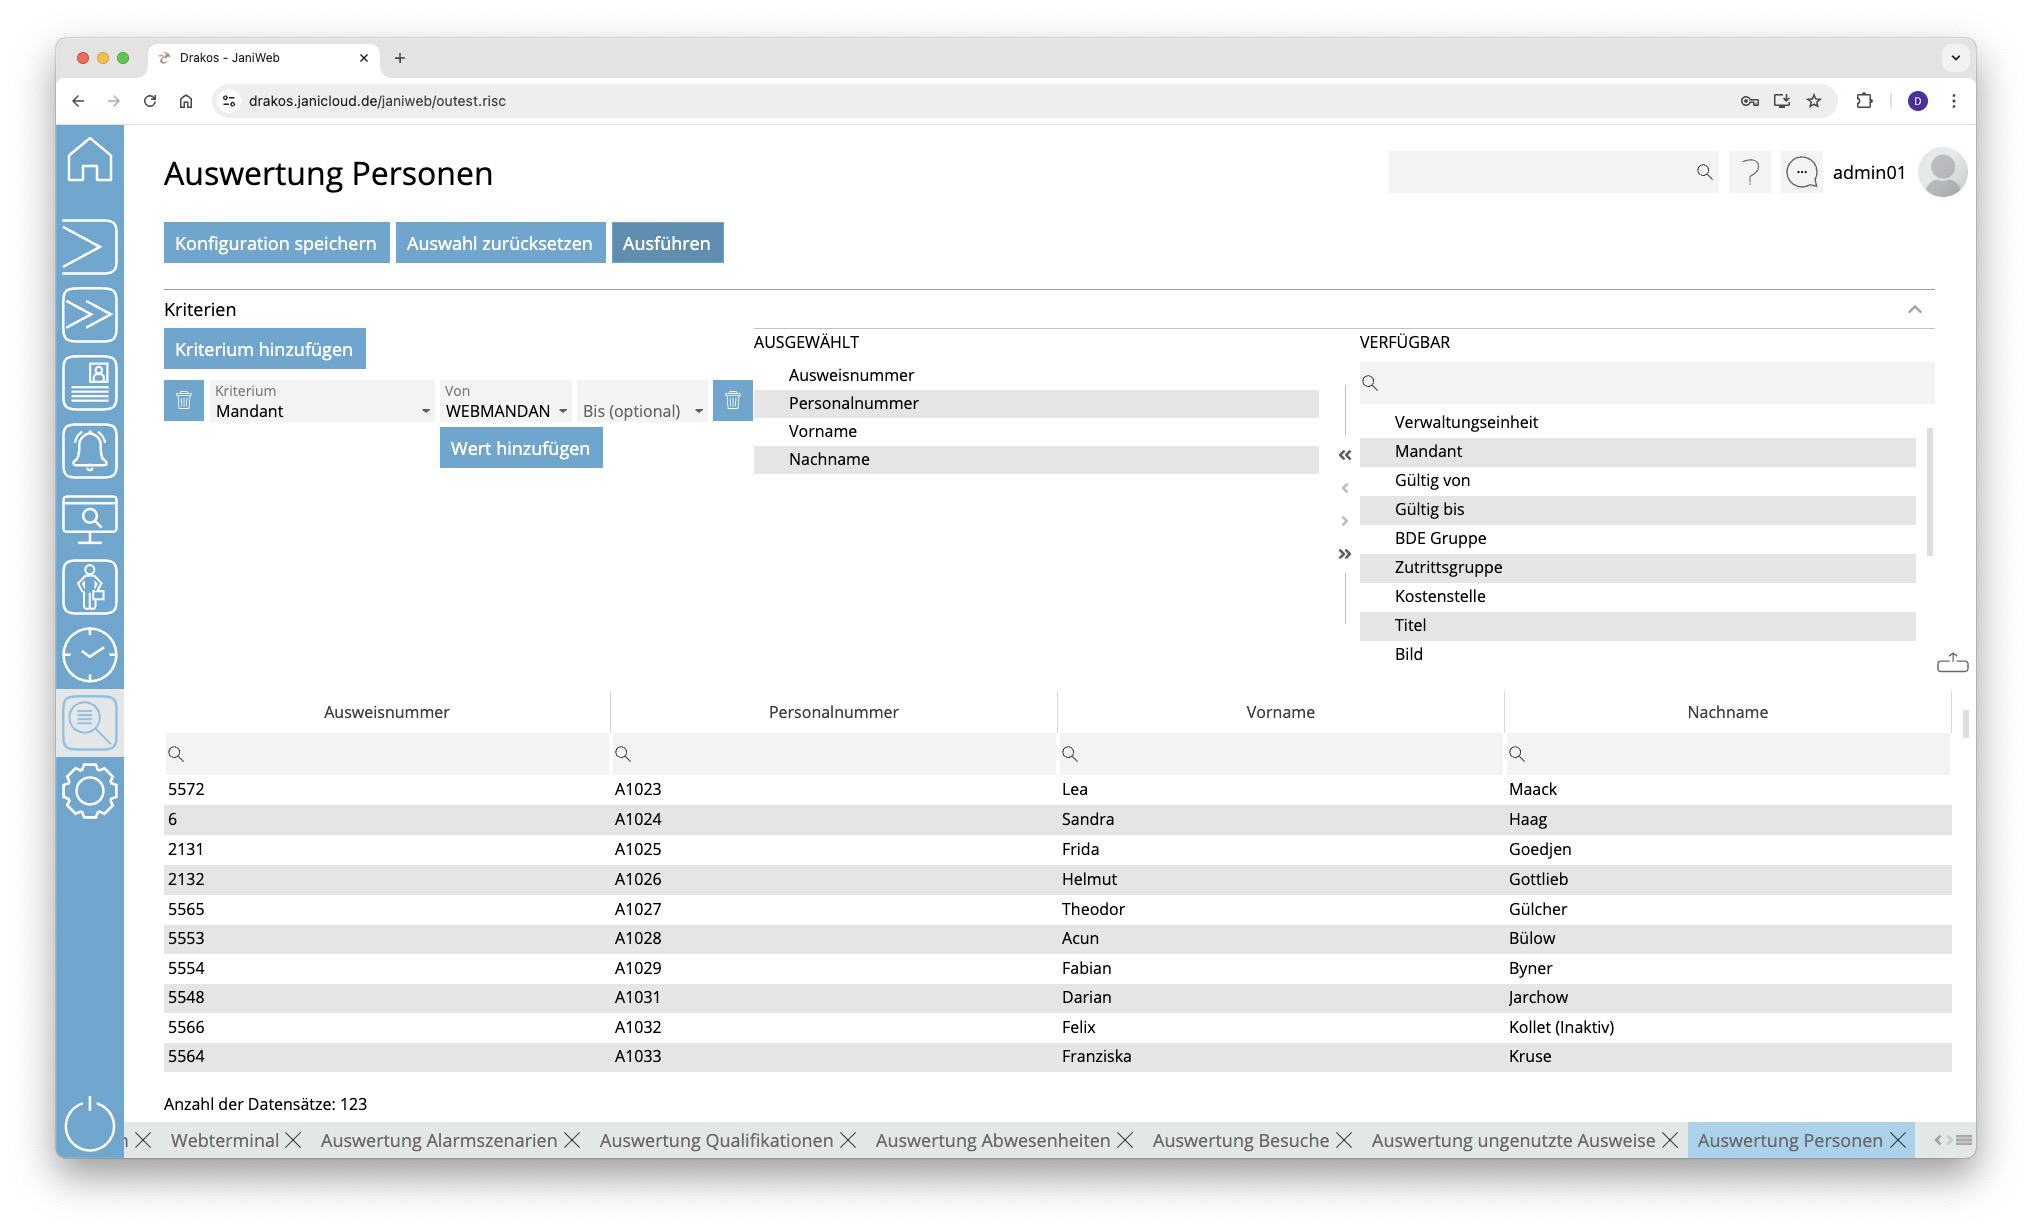The width and height of the screenshot is (2032, 1232).
Task: Open the help question mark icon
Action: [x=1750, y=173]
